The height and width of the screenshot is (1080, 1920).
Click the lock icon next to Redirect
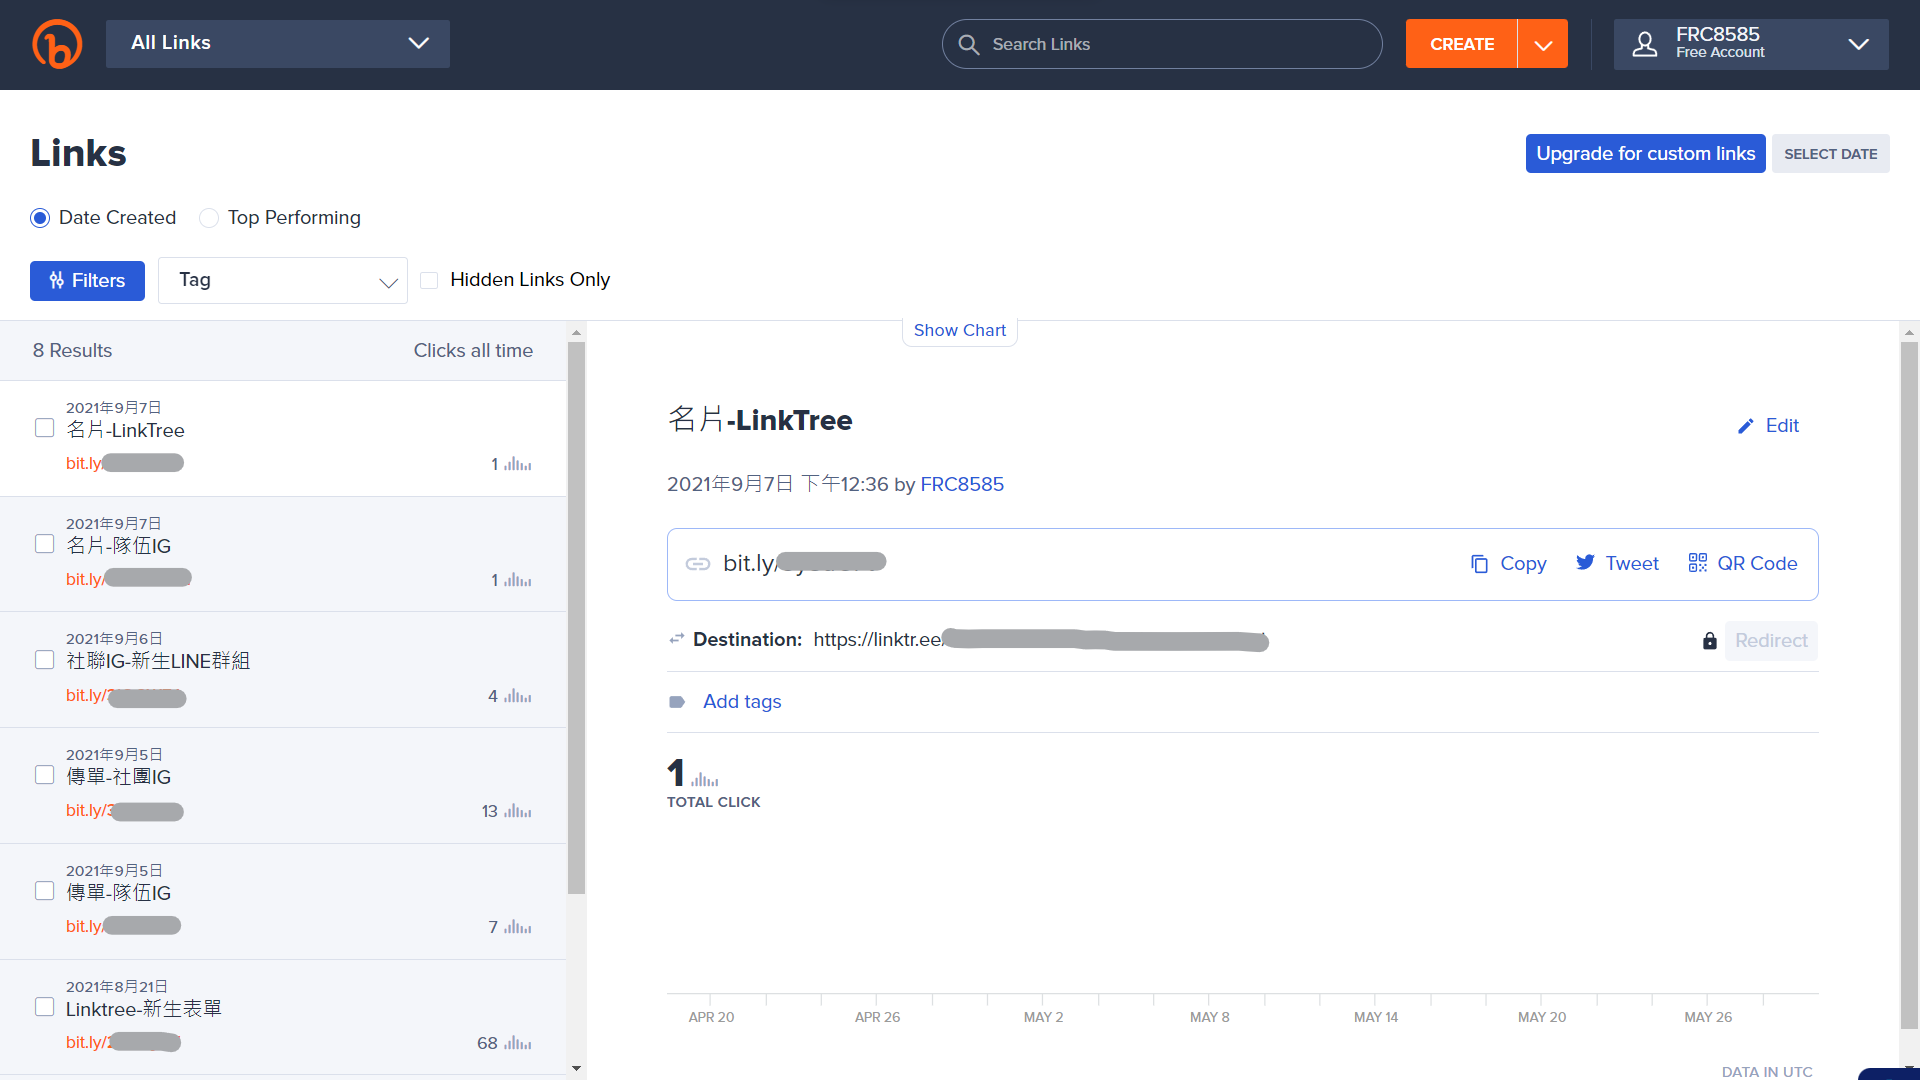click(1710, 641)
